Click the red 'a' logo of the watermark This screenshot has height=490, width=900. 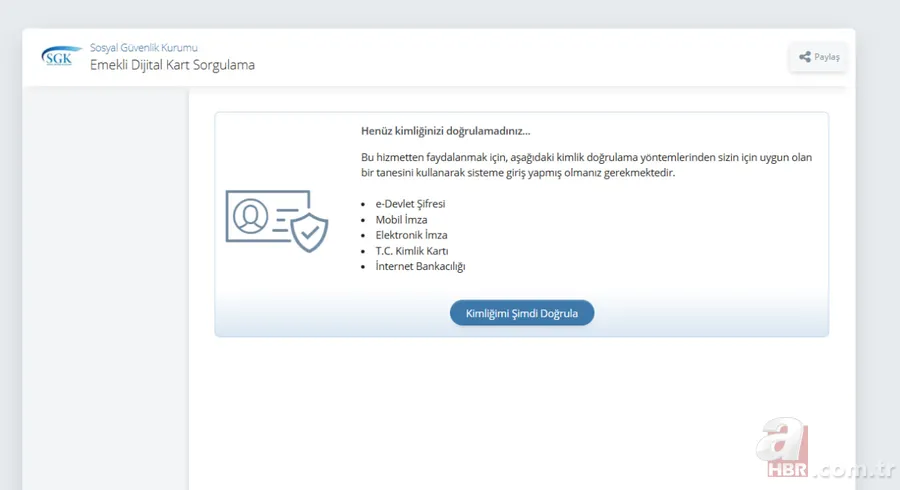783,440
